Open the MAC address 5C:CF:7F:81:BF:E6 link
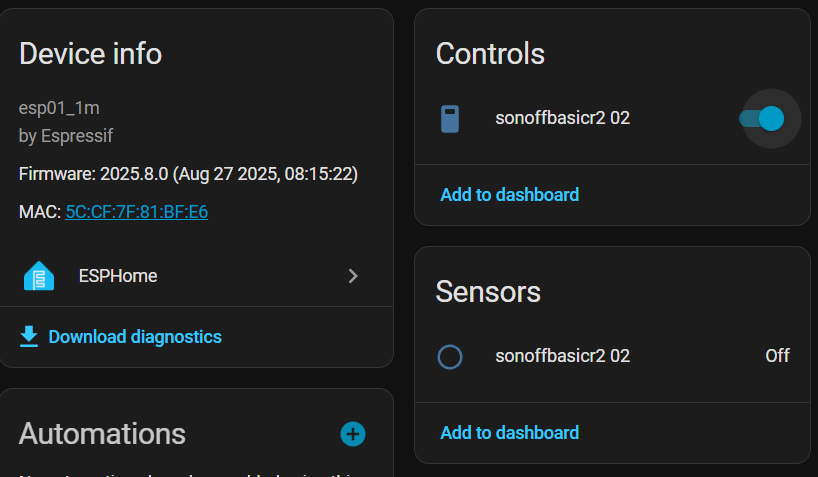Screen dimensions: 818x477 pyautogui.click(x=136, y=212)
